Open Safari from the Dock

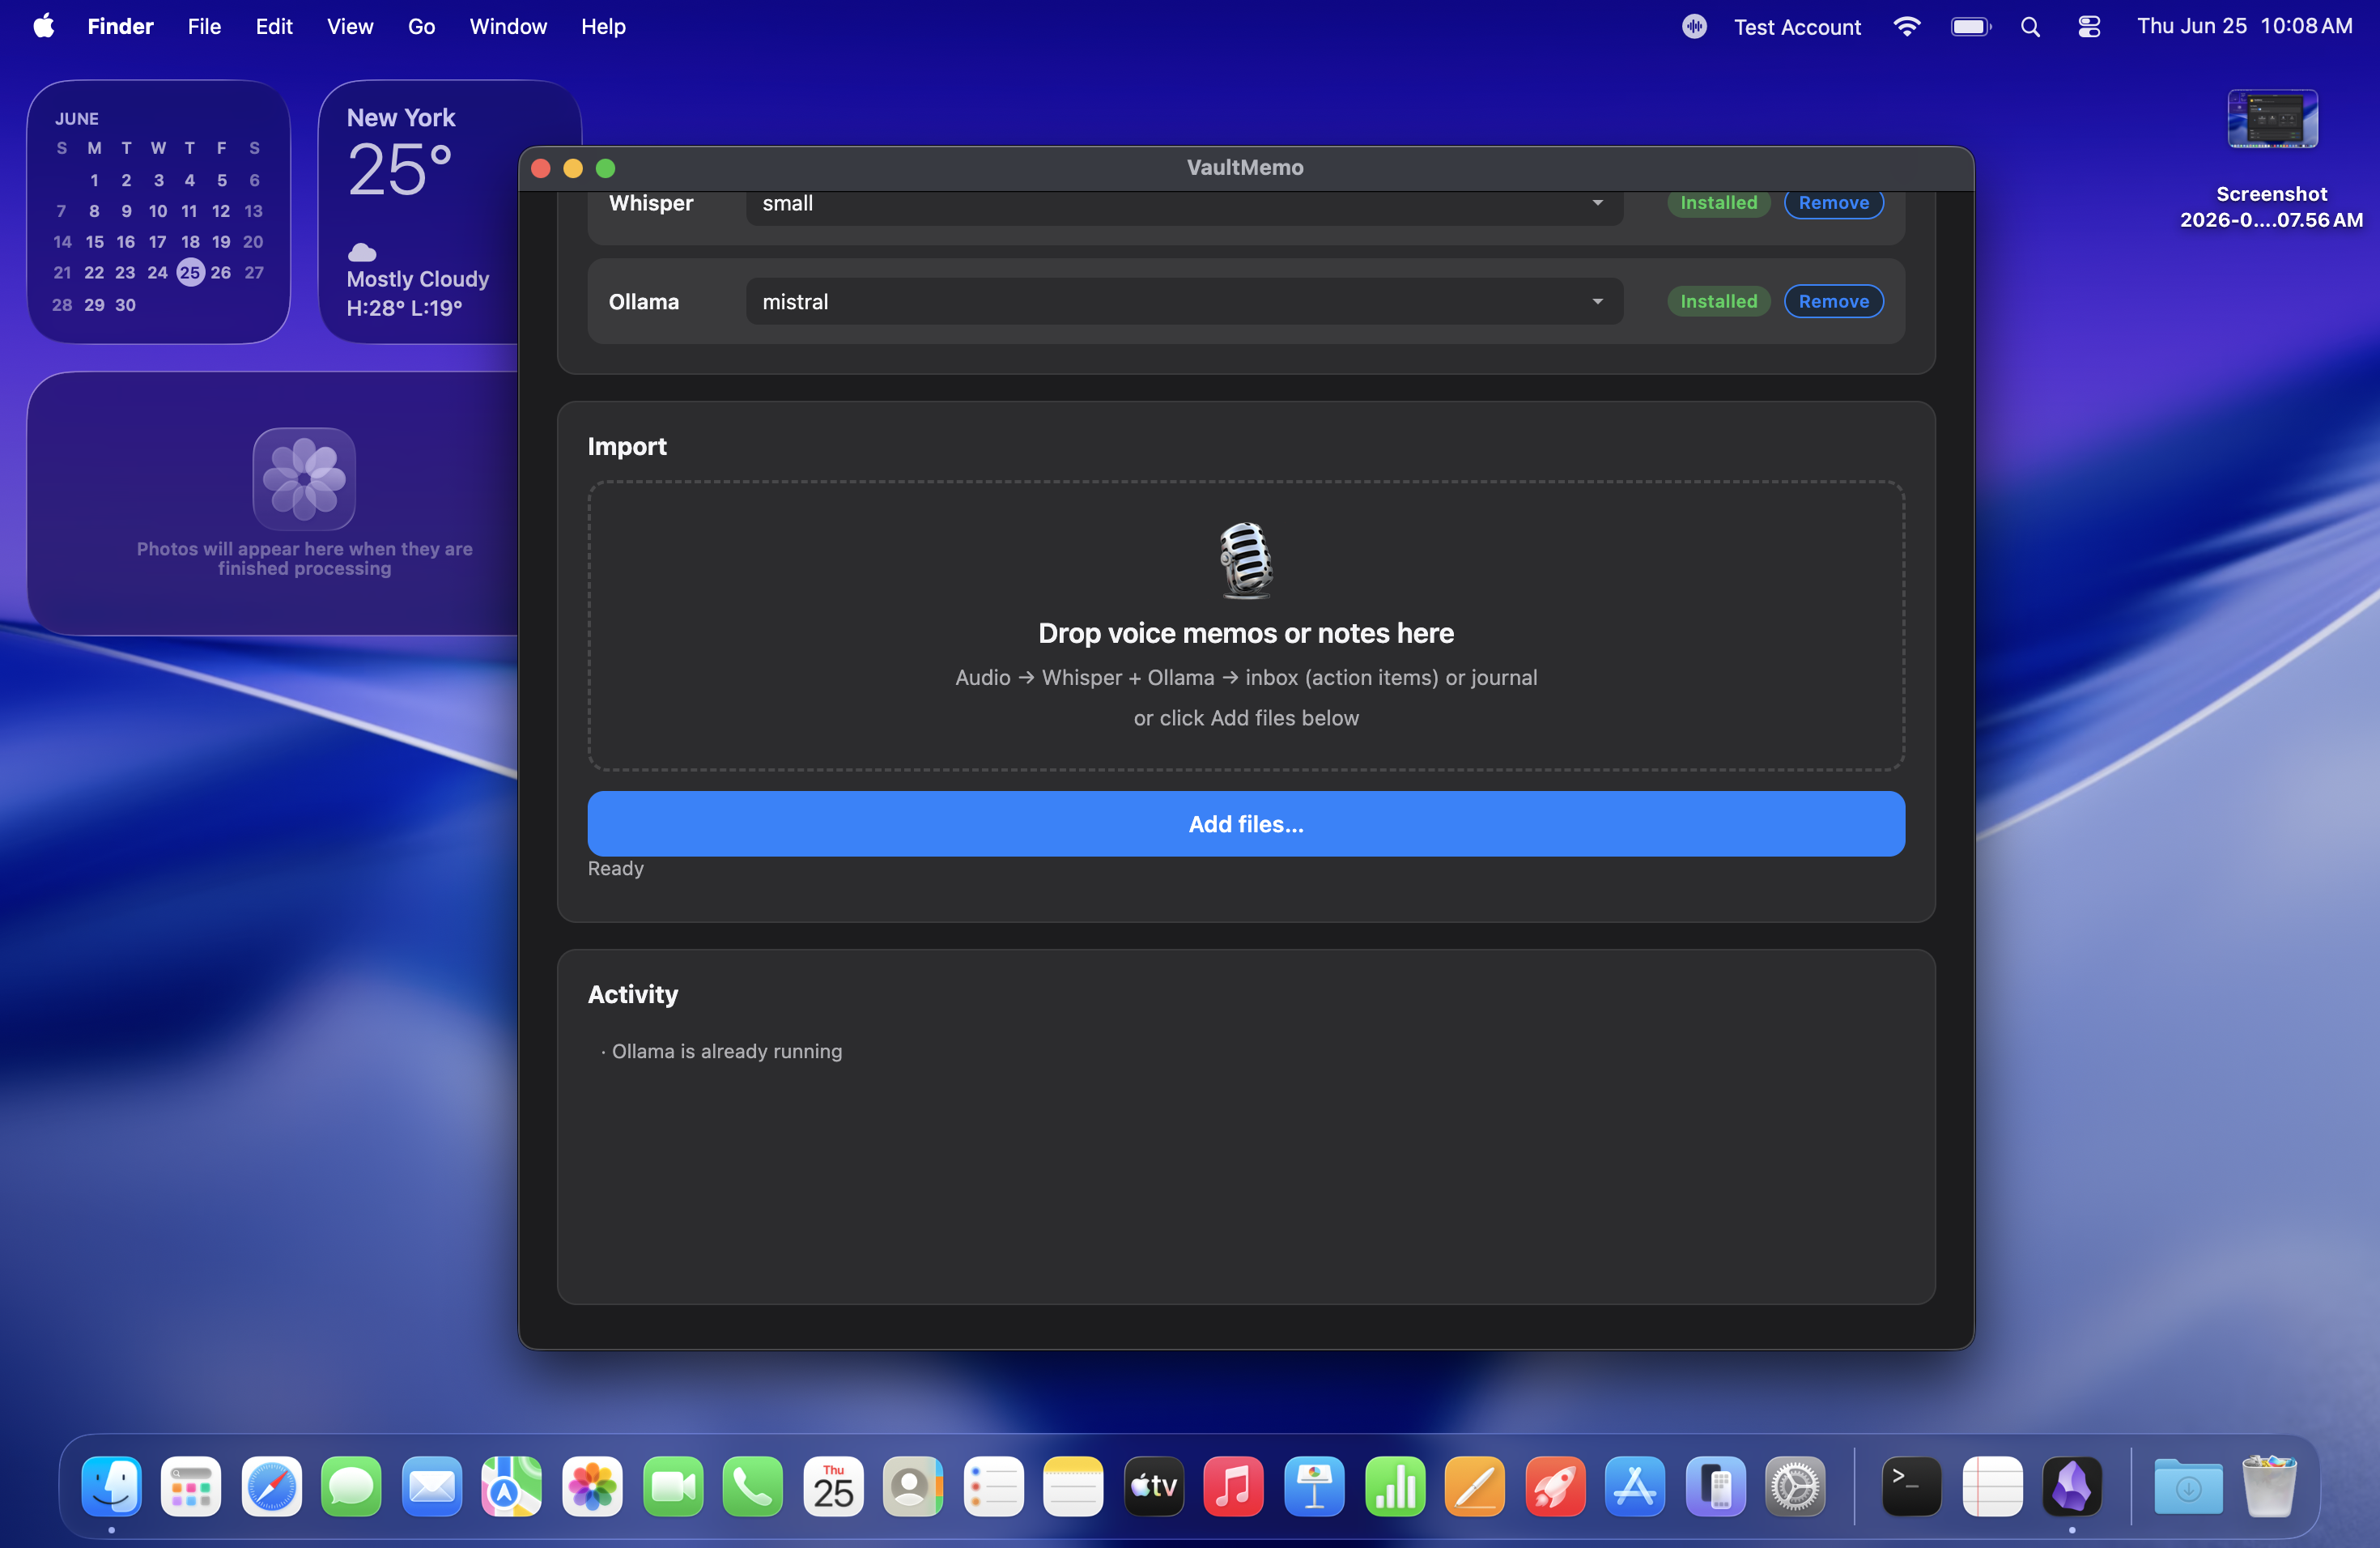tap(272, 1486)
